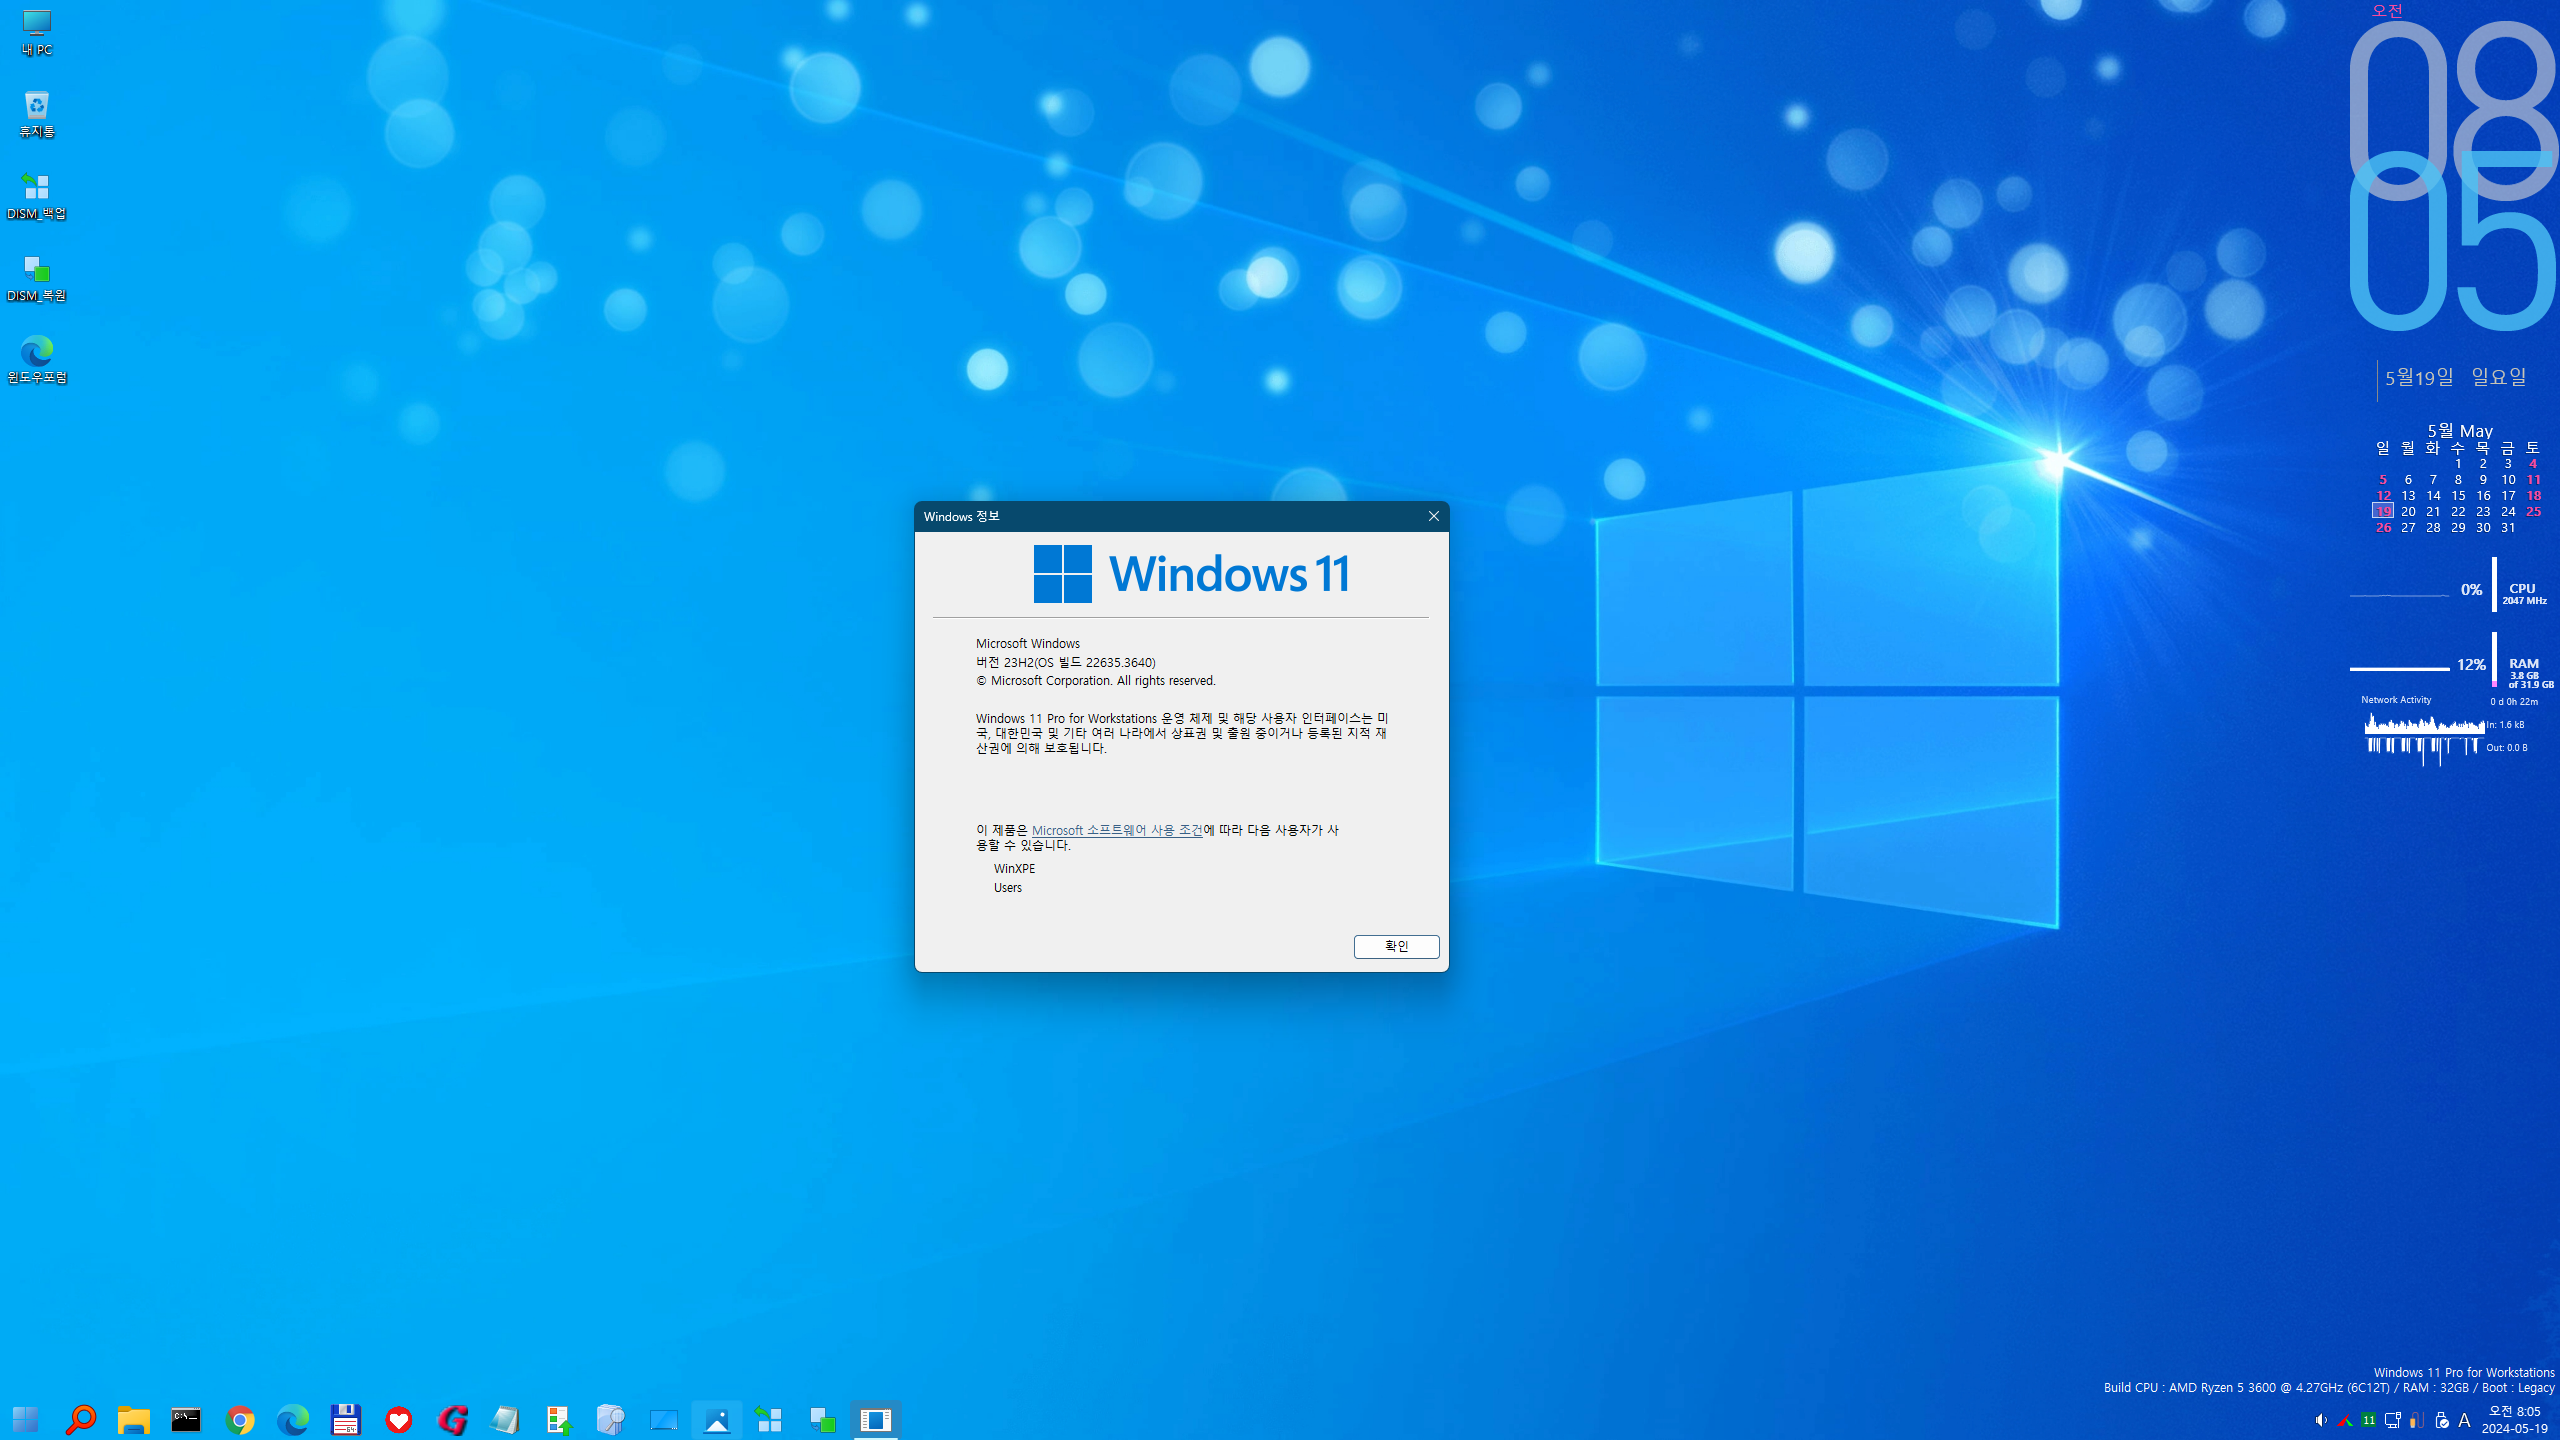Open the 내 PC desktop icon
This screenshot has height=1440, width=2560.
(37, 32)
